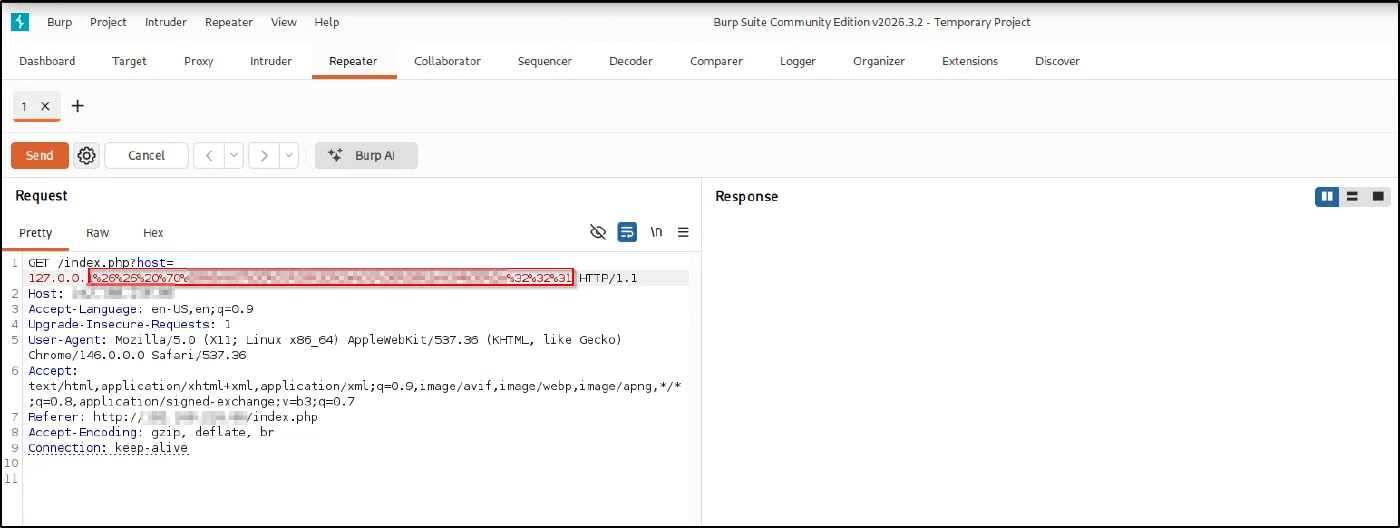
Task: Click the Cancel button
Action: (x=146, y=155)
